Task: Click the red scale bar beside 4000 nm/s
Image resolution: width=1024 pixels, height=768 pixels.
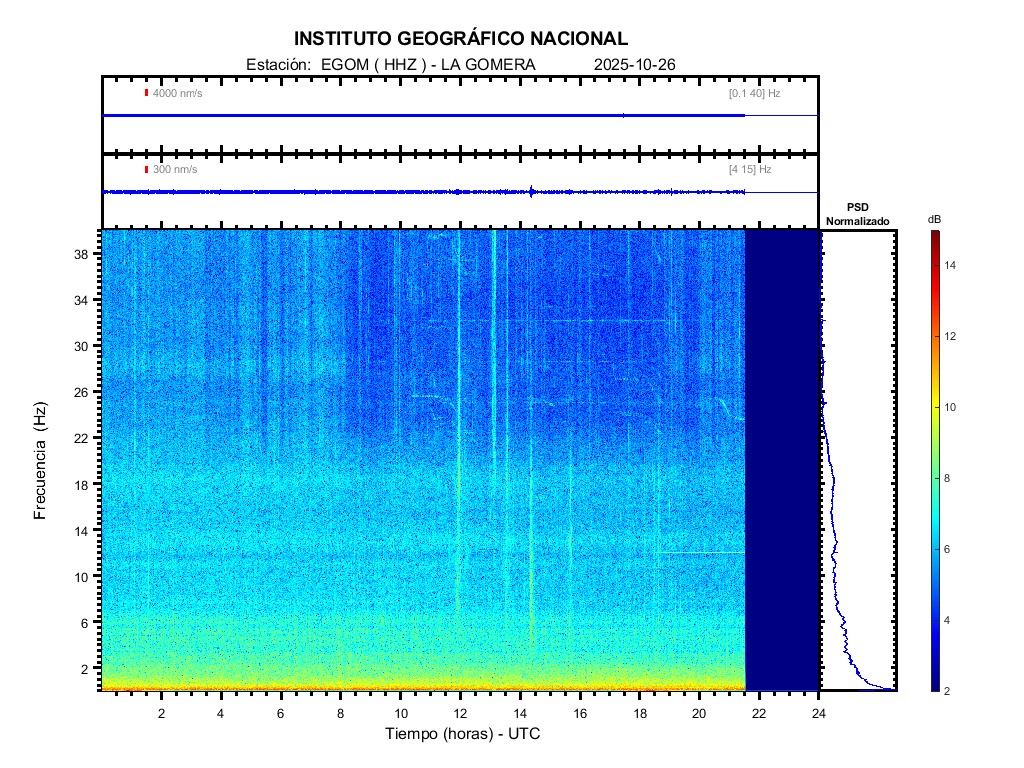Action: tap(146, 93)
